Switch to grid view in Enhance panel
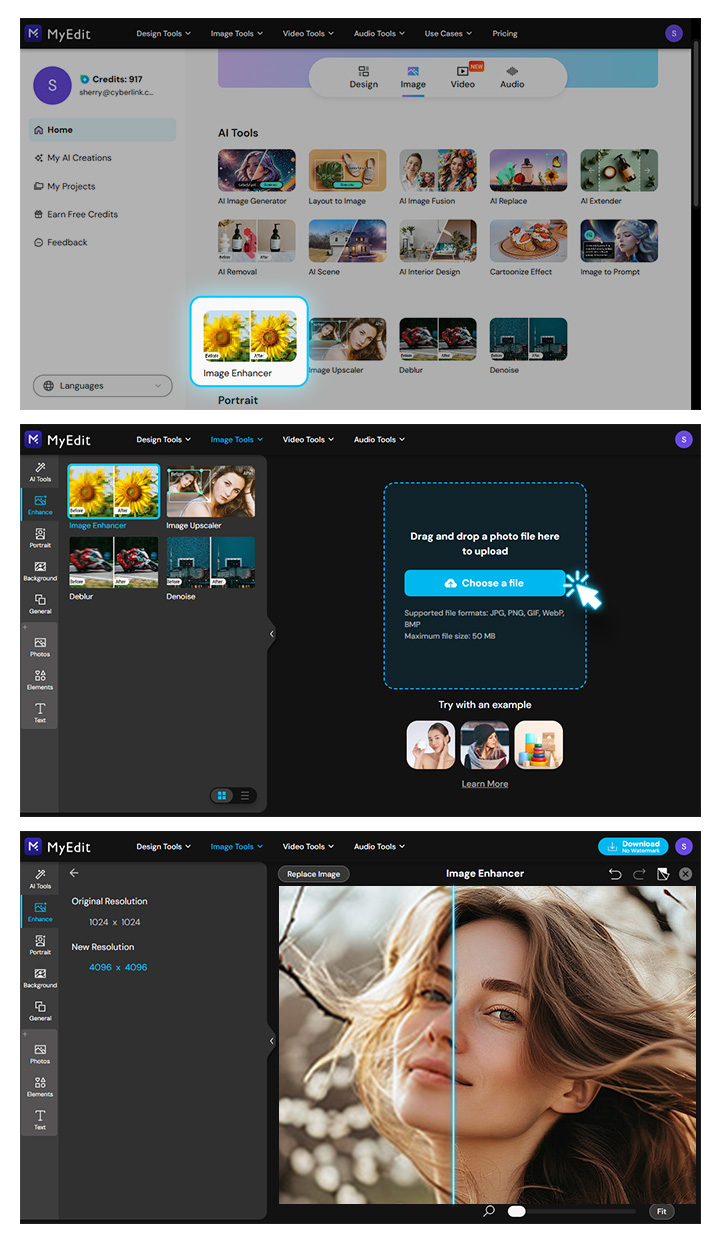720x1244 pixels. [x=222, y=796]
